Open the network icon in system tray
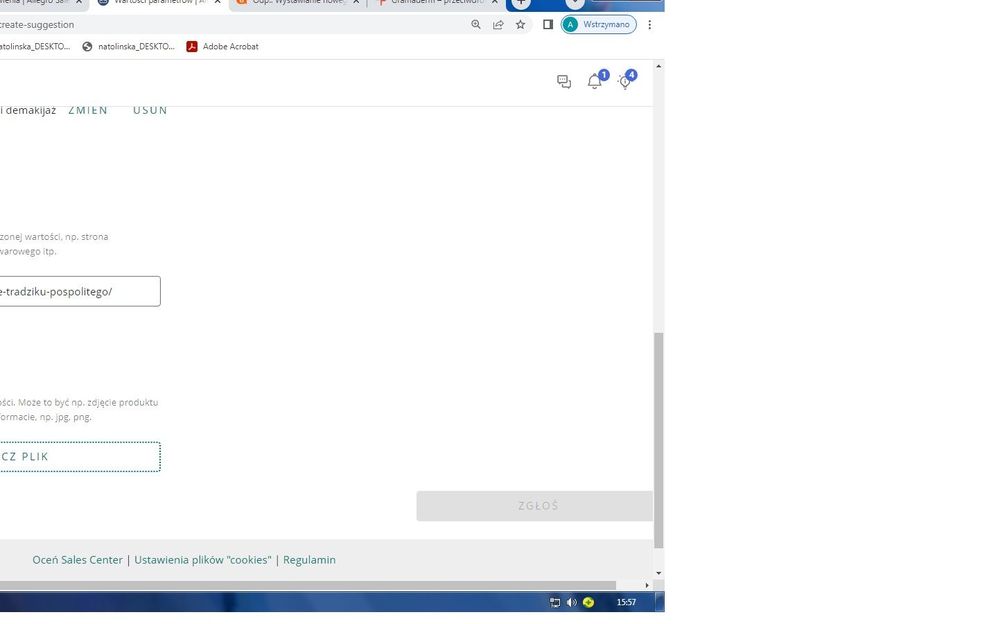 tap(555, 602)
